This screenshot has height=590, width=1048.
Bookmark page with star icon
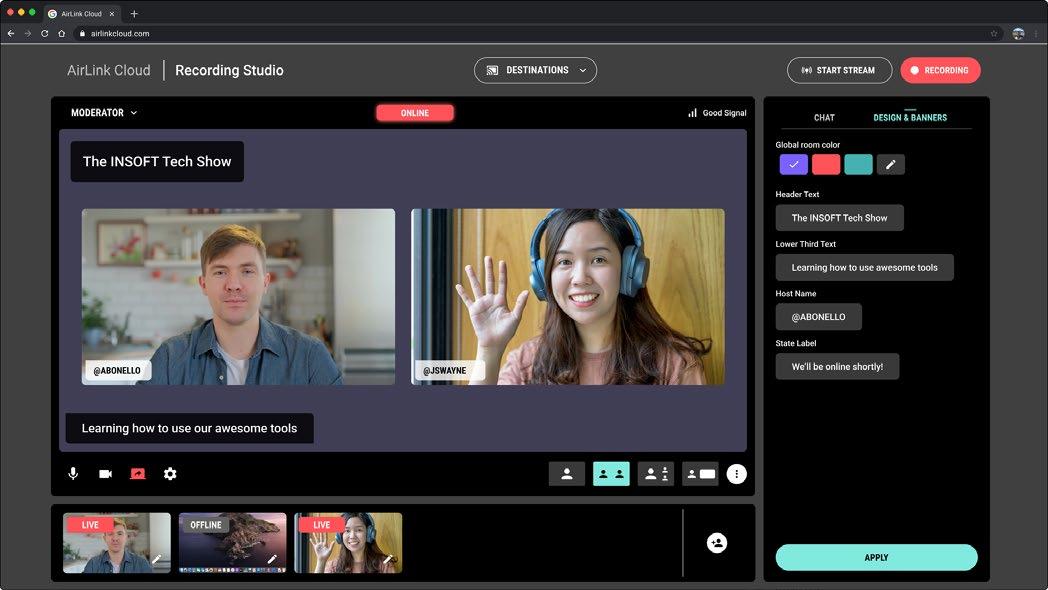(x=994, y=33)
